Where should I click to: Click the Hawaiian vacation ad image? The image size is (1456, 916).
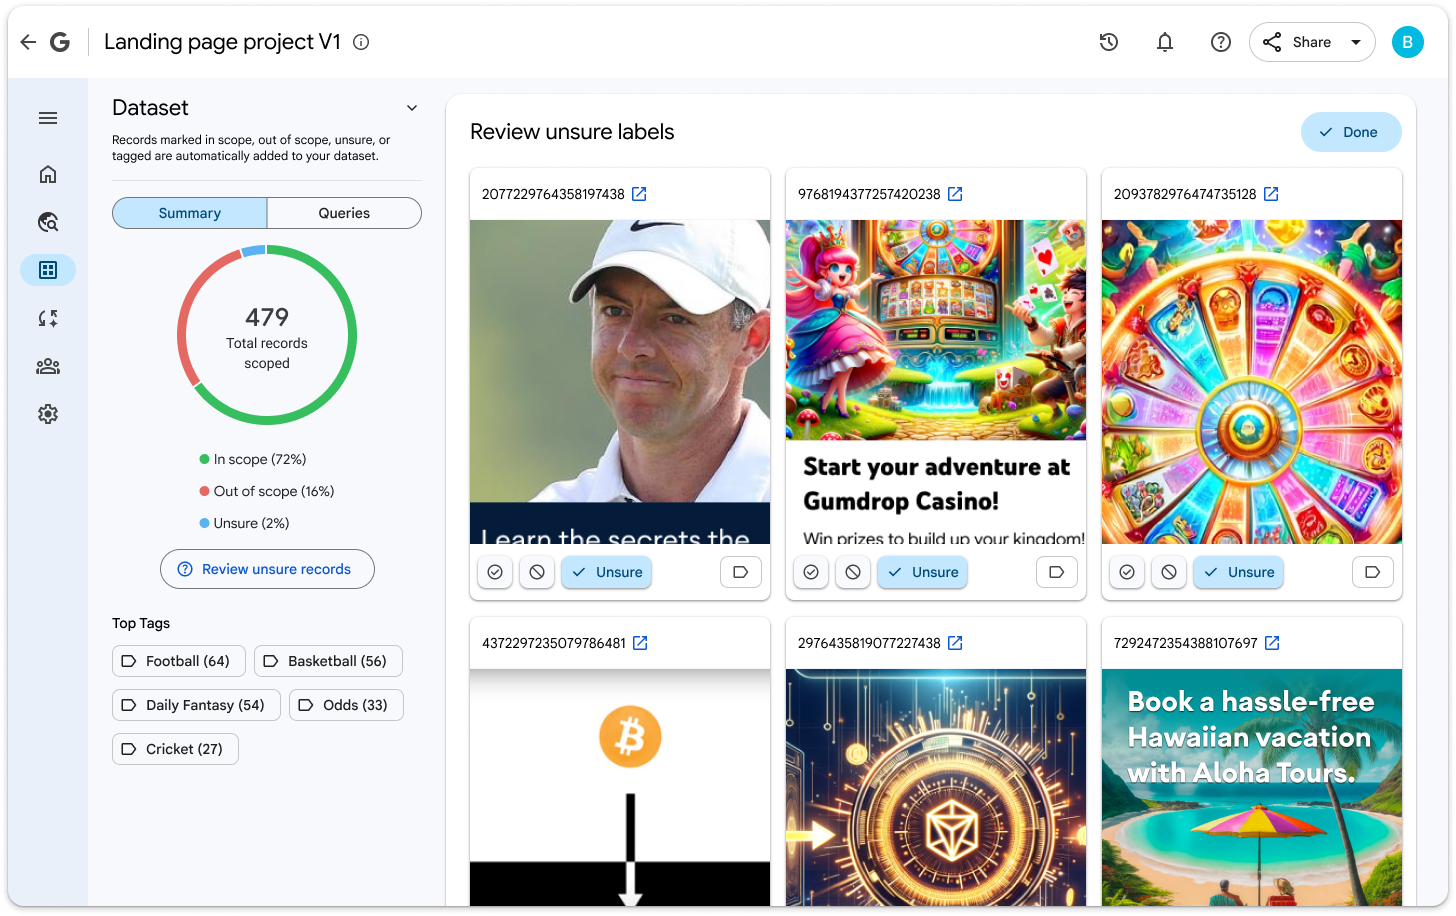coord(1252,787)
